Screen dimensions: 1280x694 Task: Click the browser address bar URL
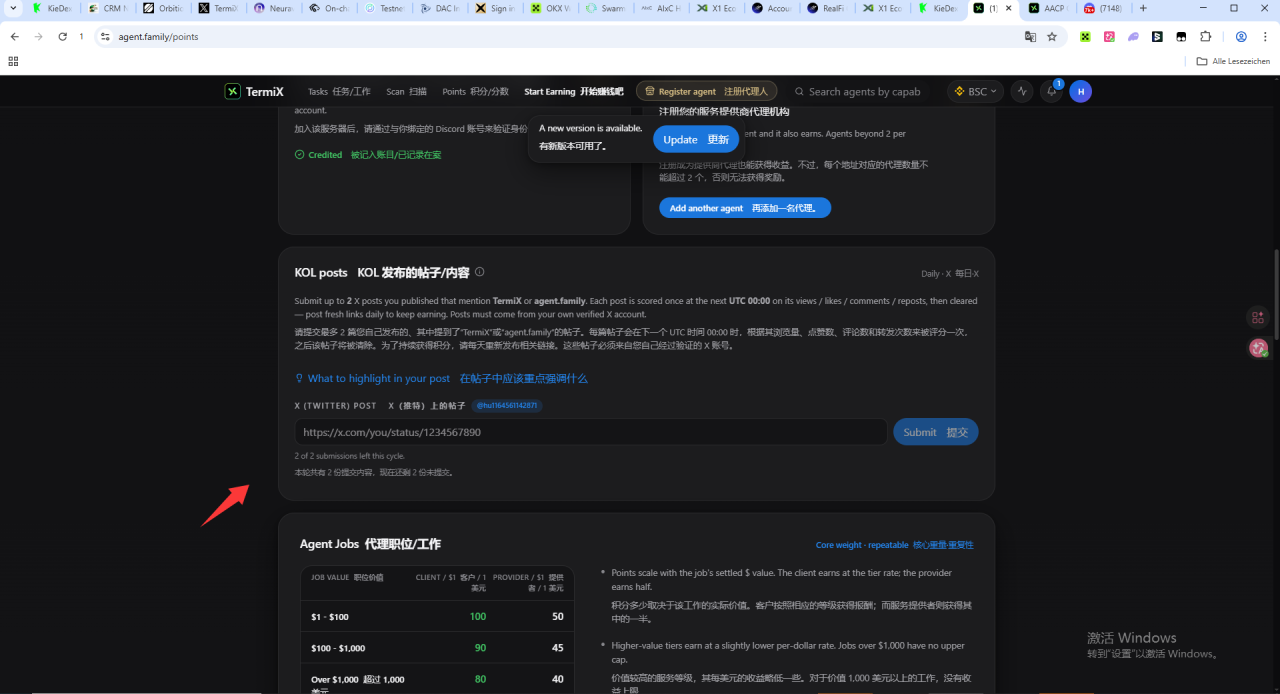point(158,37)
